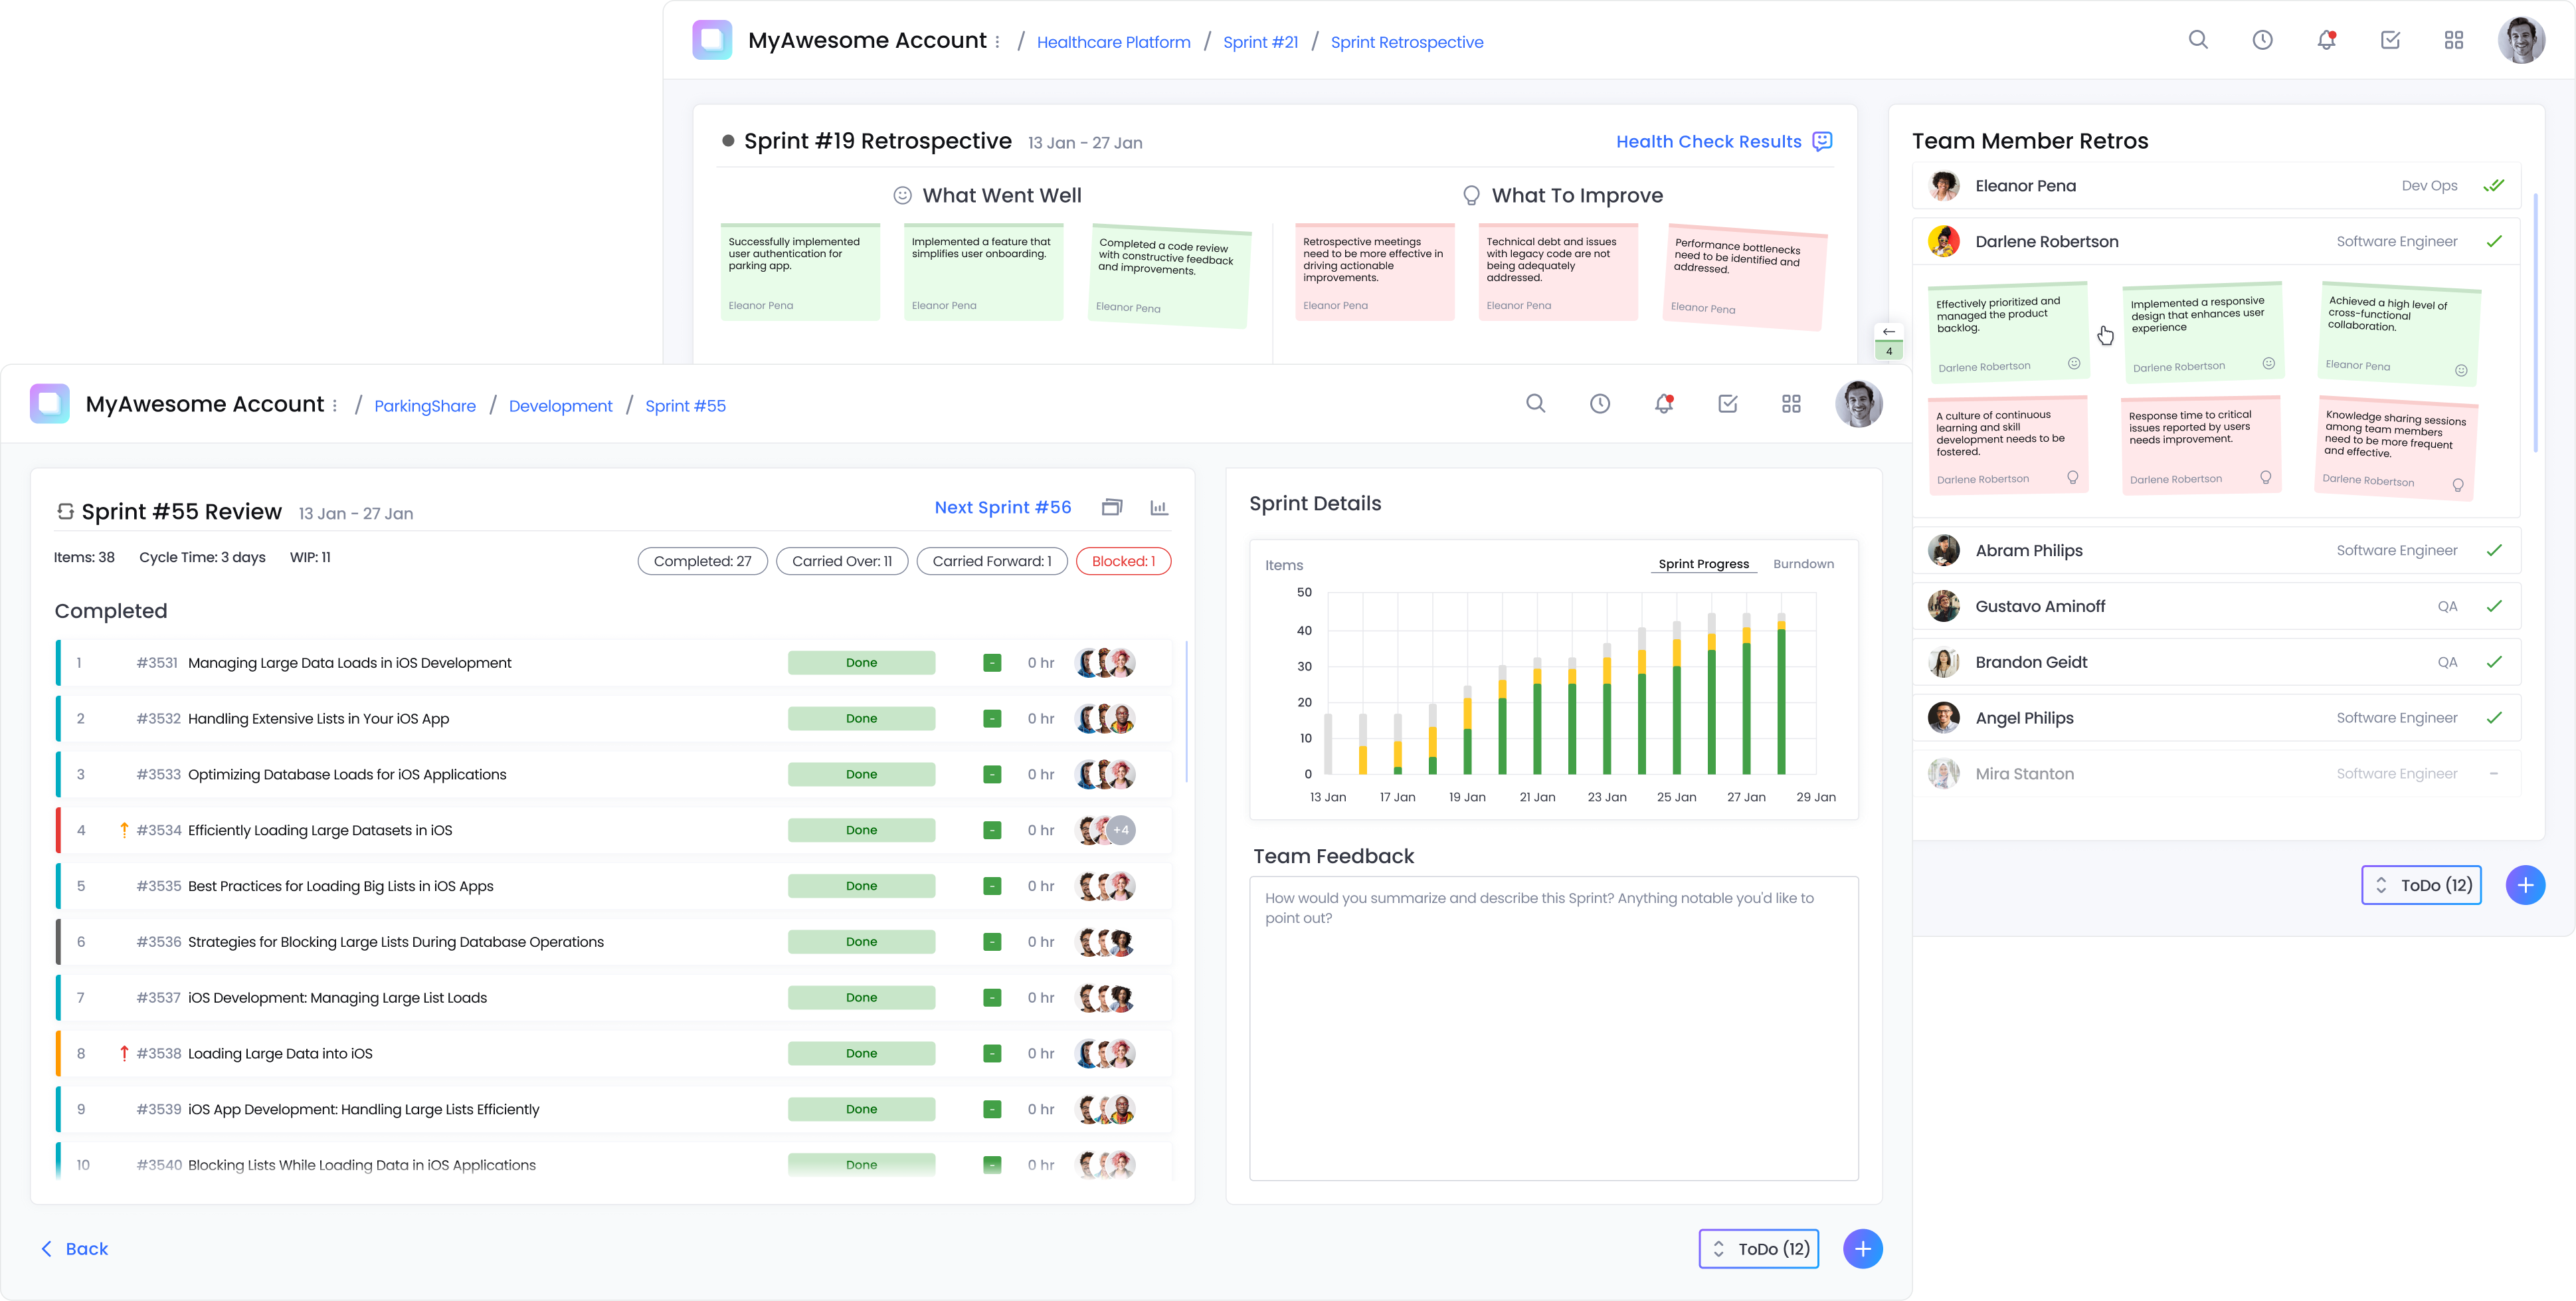The width and height of the screenshot is (2576, 1301).
Task: Click the sprint cycle icon beside Sprint #55 Review
Action: [x=66, y=511]
